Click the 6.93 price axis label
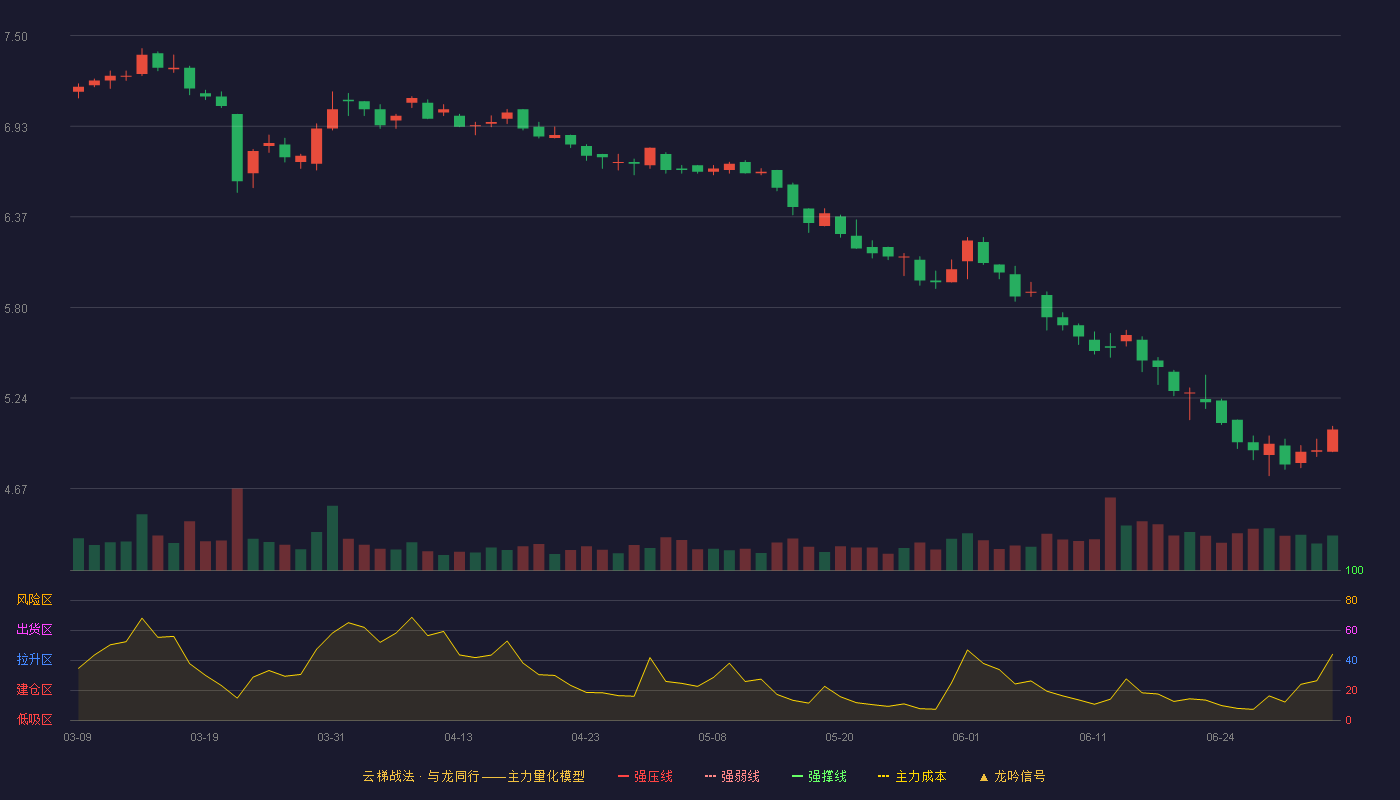 tap(16, 128)
